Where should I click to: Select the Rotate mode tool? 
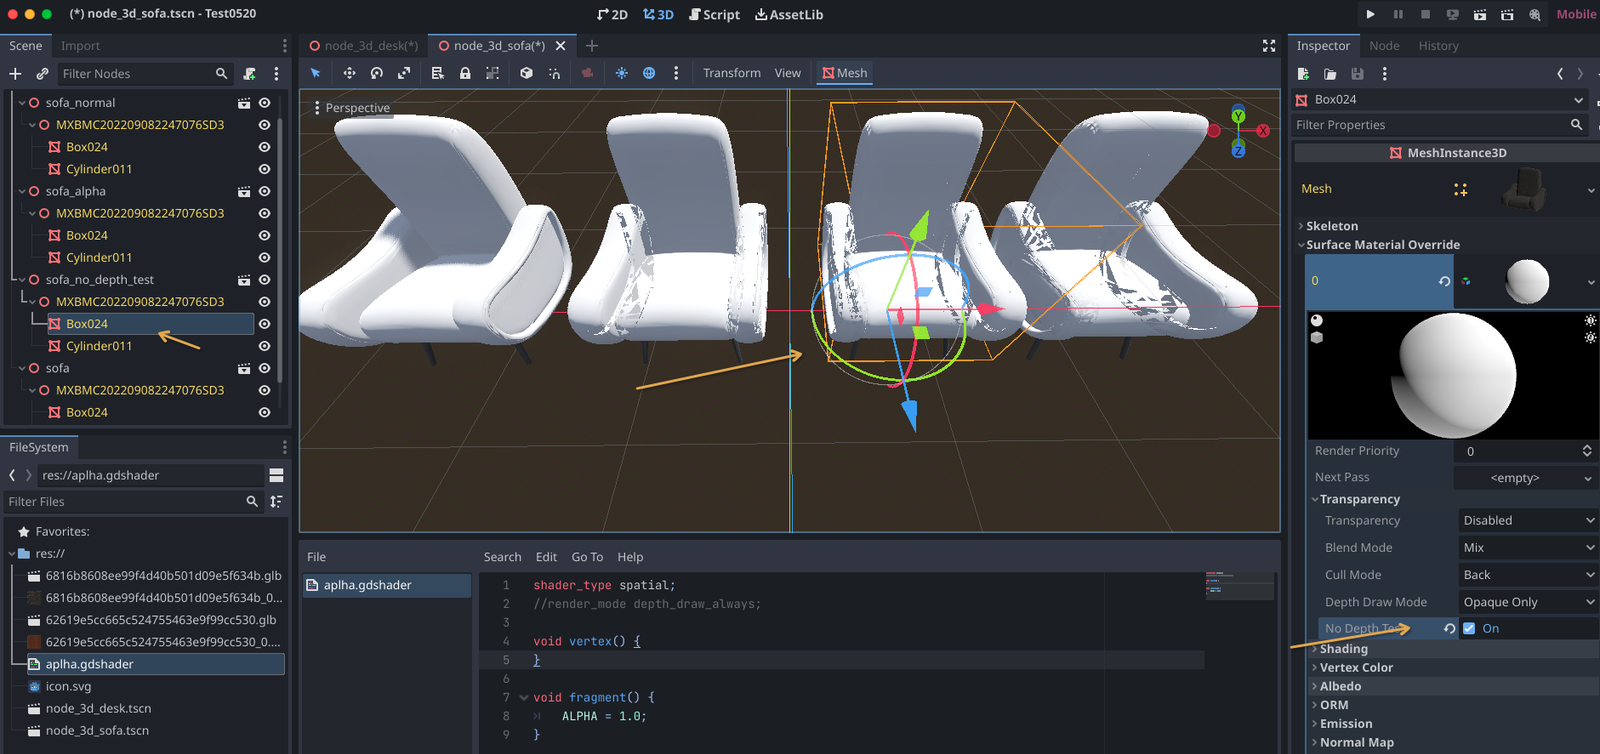[x=377, y=73]
